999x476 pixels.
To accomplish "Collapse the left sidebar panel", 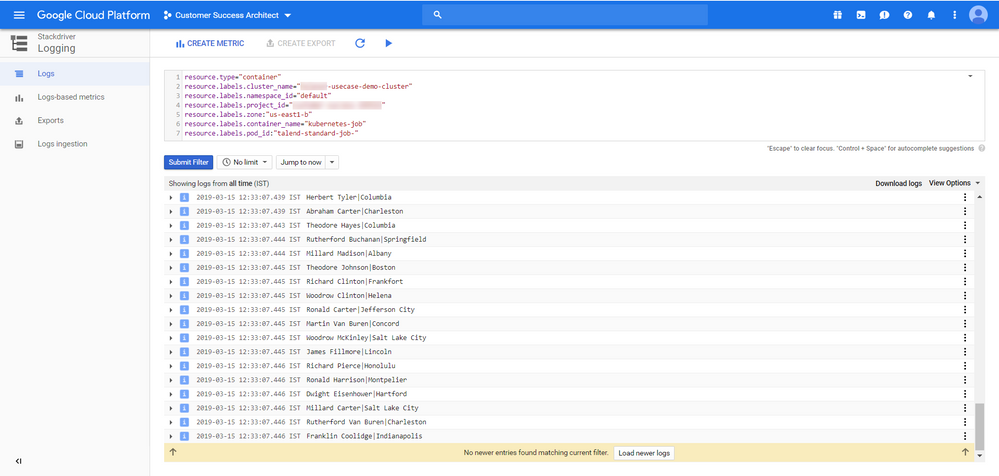I will point(18,461).
